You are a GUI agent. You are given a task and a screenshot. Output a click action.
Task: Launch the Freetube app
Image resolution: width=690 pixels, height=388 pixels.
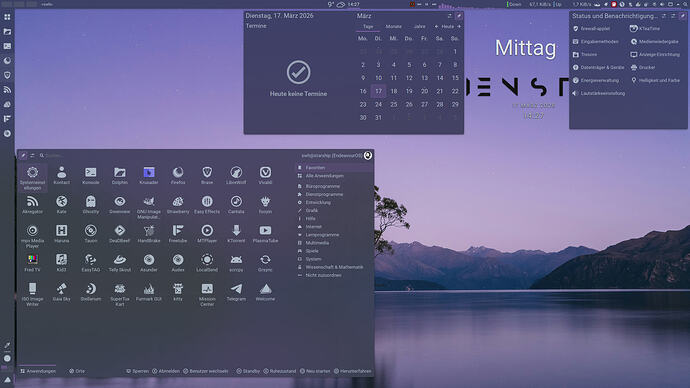pos(178,234)
